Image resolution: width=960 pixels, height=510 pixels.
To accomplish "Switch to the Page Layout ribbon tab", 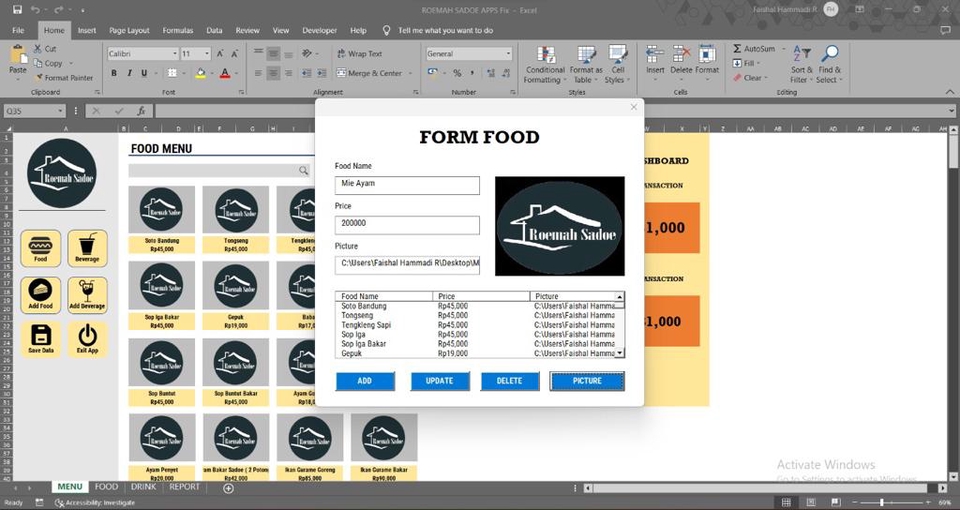I will pyautogui.click(x=129, y=30).
